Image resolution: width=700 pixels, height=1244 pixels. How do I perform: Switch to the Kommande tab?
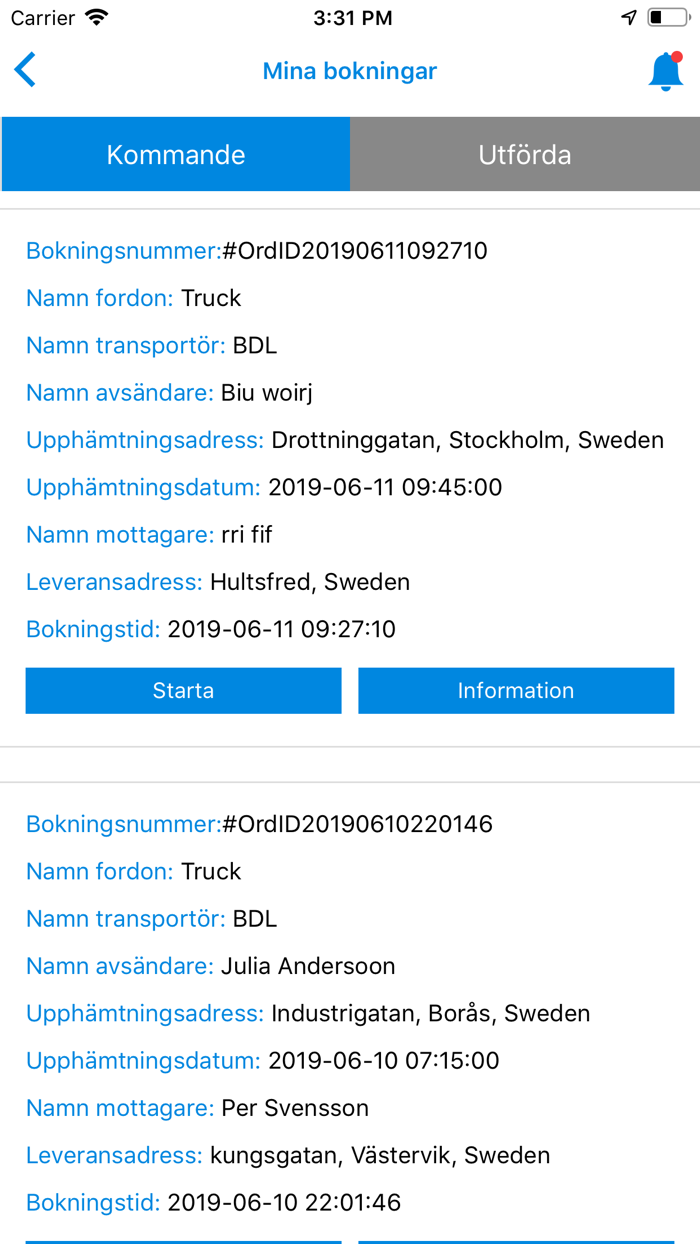pyautogui.click(x=176, y=155)
